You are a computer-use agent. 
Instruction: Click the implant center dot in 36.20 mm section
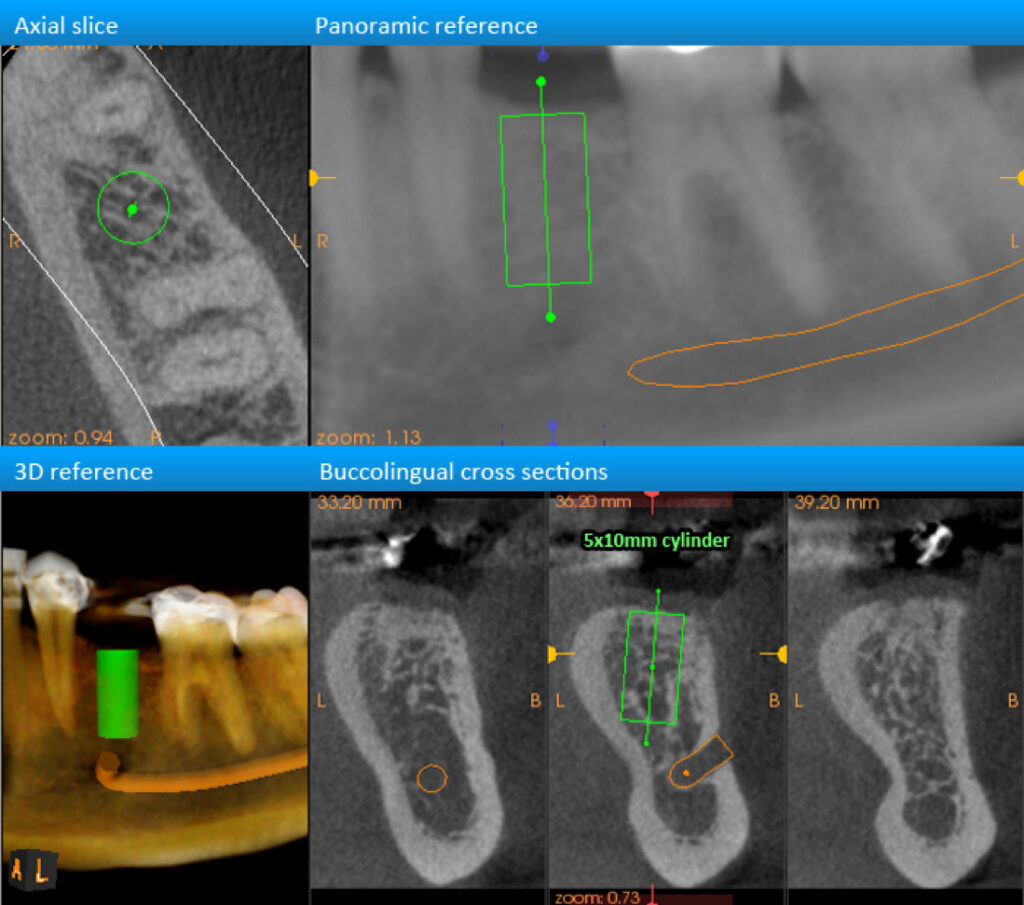click(652, 667)
